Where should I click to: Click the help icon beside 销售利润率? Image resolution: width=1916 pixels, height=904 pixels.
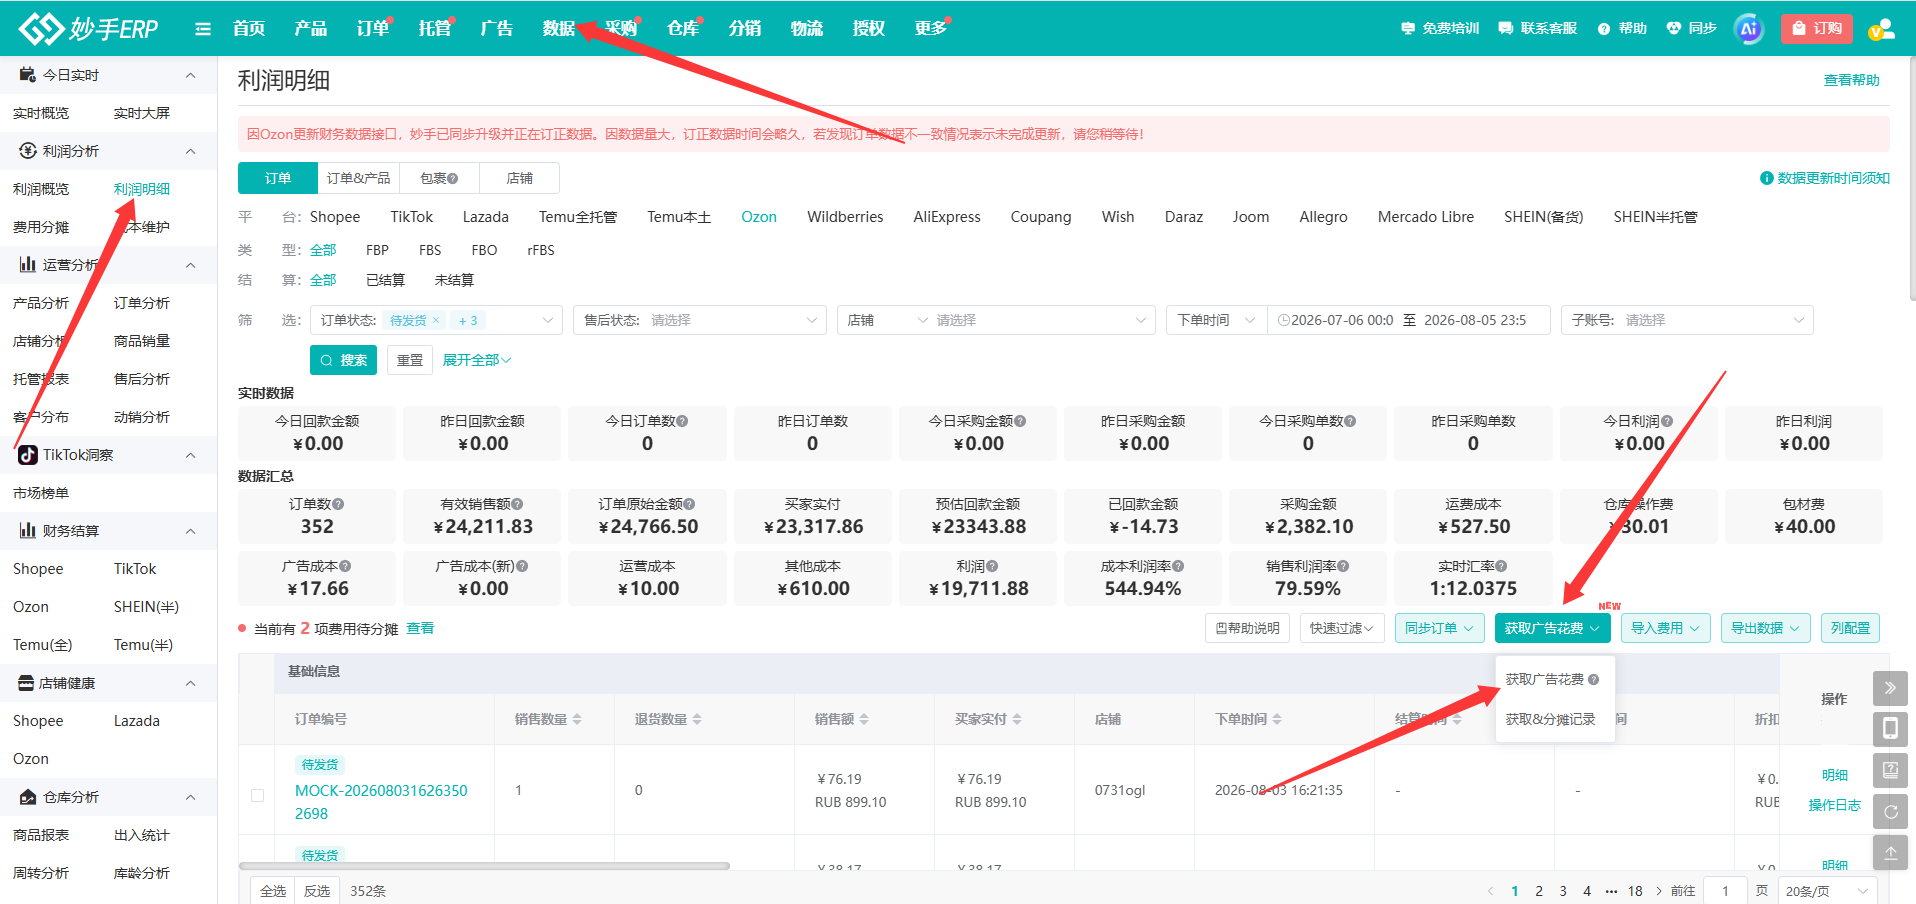point(1343,566)
